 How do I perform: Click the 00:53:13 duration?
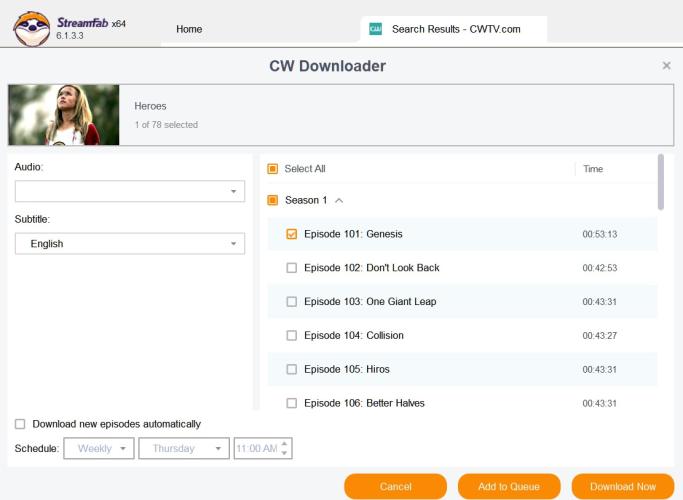(600, 234)
